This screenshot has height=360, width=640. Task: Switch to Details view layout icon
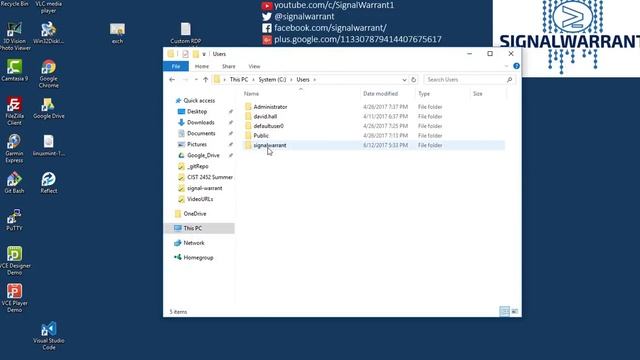coord(504,311)
